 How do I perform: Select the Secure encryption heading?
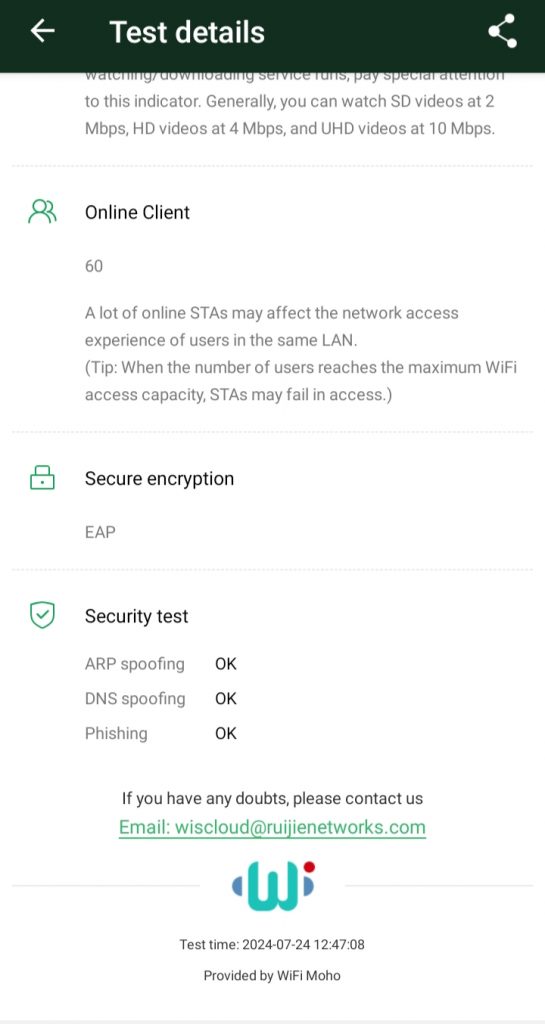[x=159, y=479]
